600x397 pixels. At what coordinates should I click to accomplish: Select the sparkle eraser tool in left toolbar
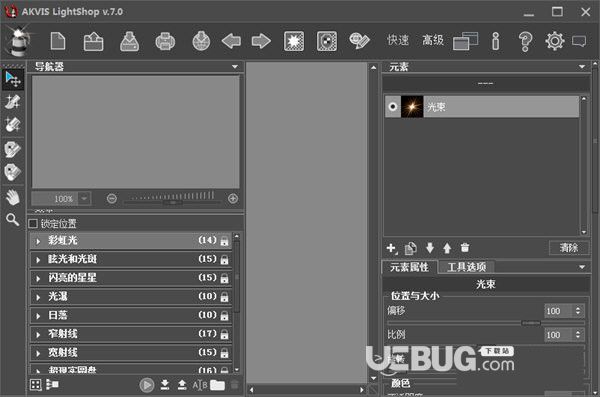click(13, 124)
